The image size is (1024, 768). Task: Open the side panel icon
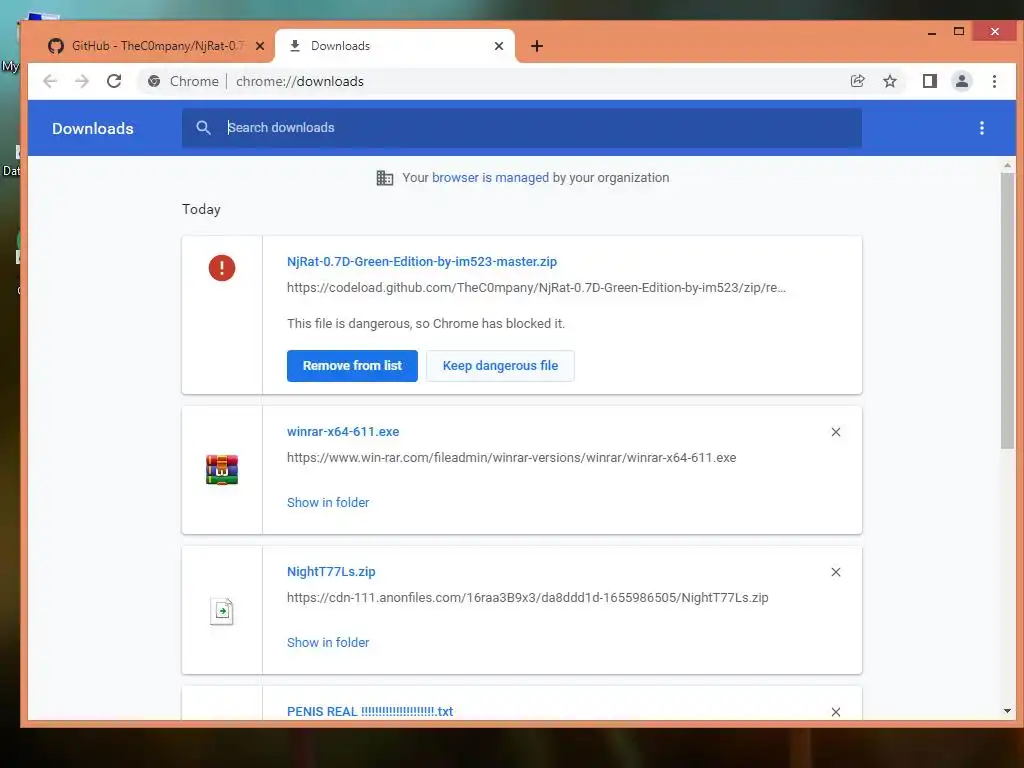click(x=929, y=81)
